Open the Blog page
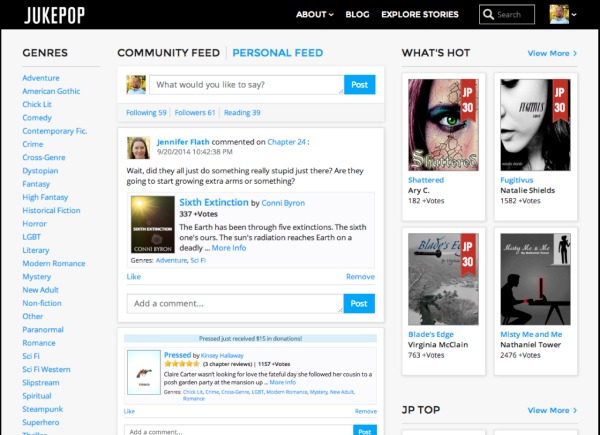Image resolution: width=600 pixels, height=435 pixels. 357,15
